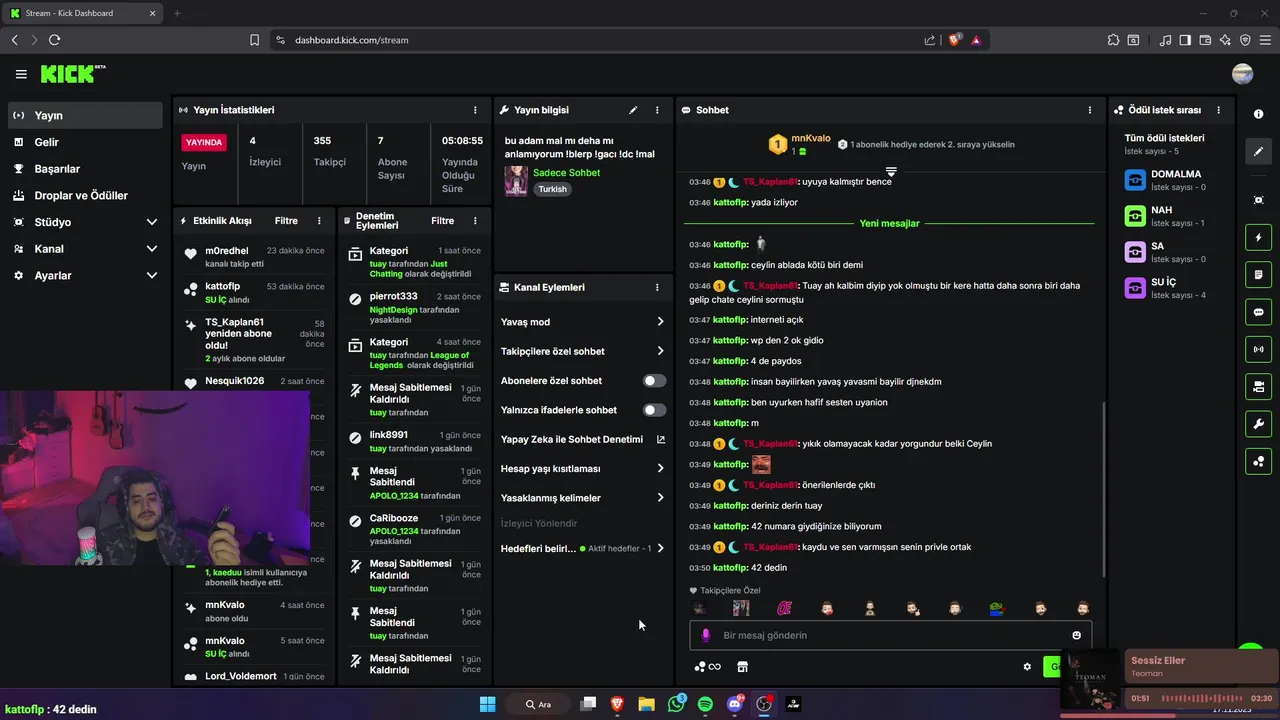Select Gelir in the left sidebar
The image size is (1280, 720).
click(x=84, y=142)
